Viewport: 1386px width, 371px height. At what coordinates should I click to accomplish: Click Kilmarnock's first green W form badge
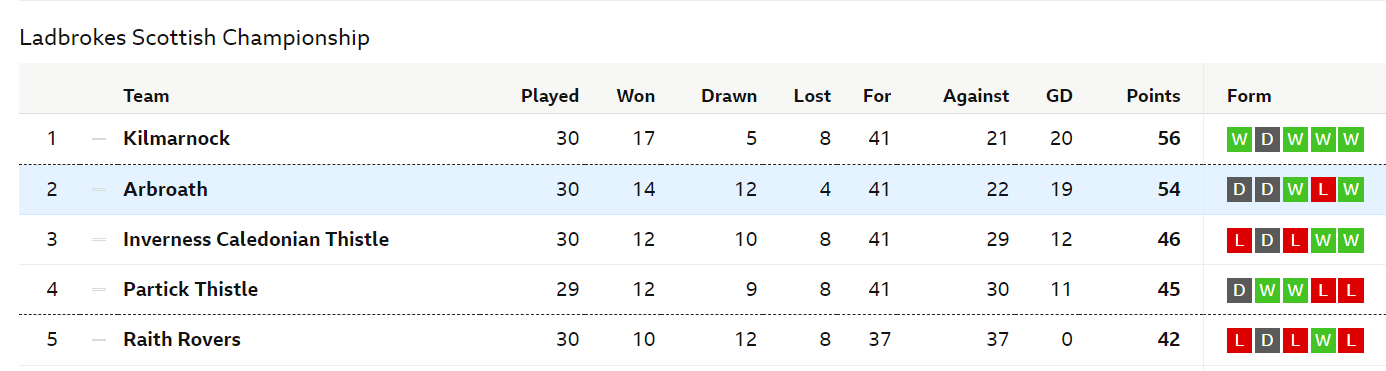coord(1239,139)
